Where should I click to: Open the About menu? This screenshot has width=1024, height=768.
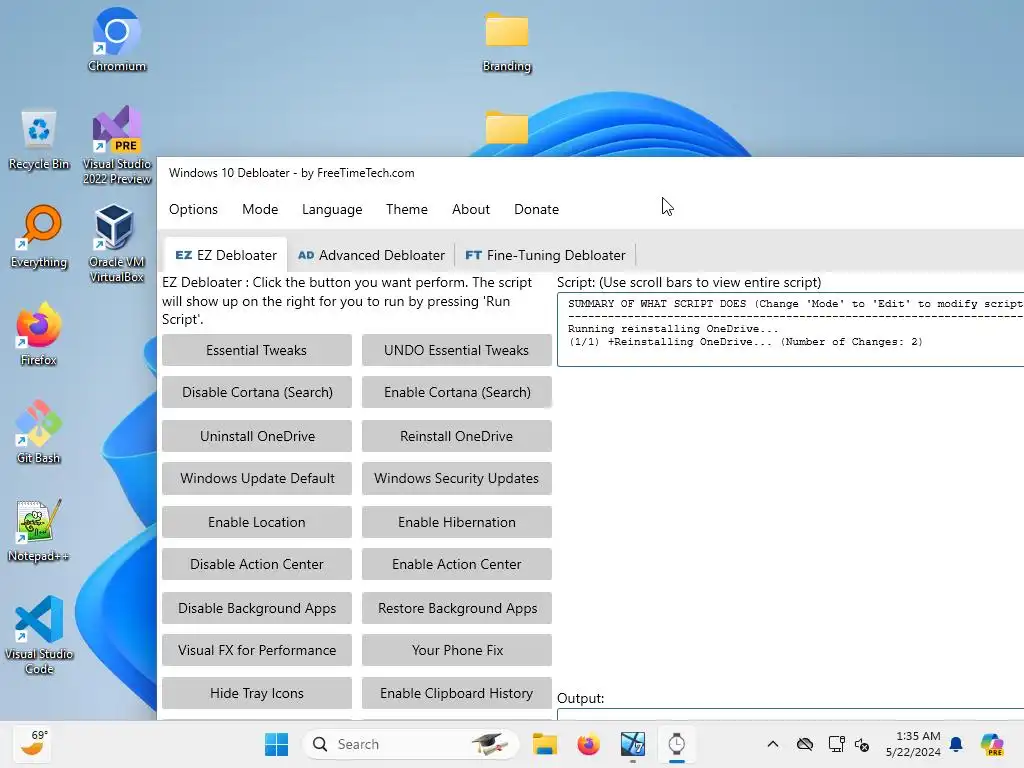coord(470,209)
